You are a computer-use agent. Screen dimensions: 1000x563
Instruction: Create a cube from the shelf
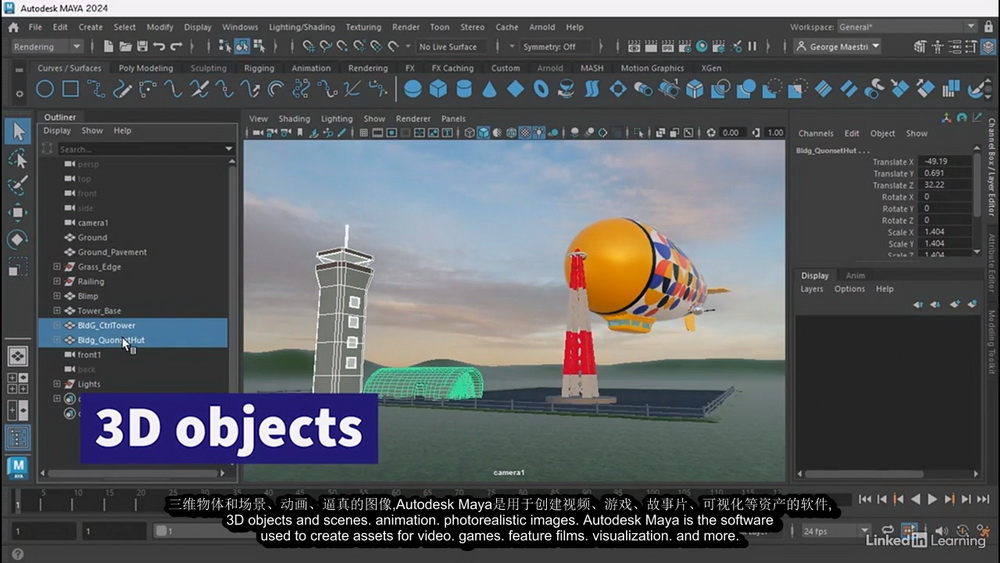click(x=438, y=89)
